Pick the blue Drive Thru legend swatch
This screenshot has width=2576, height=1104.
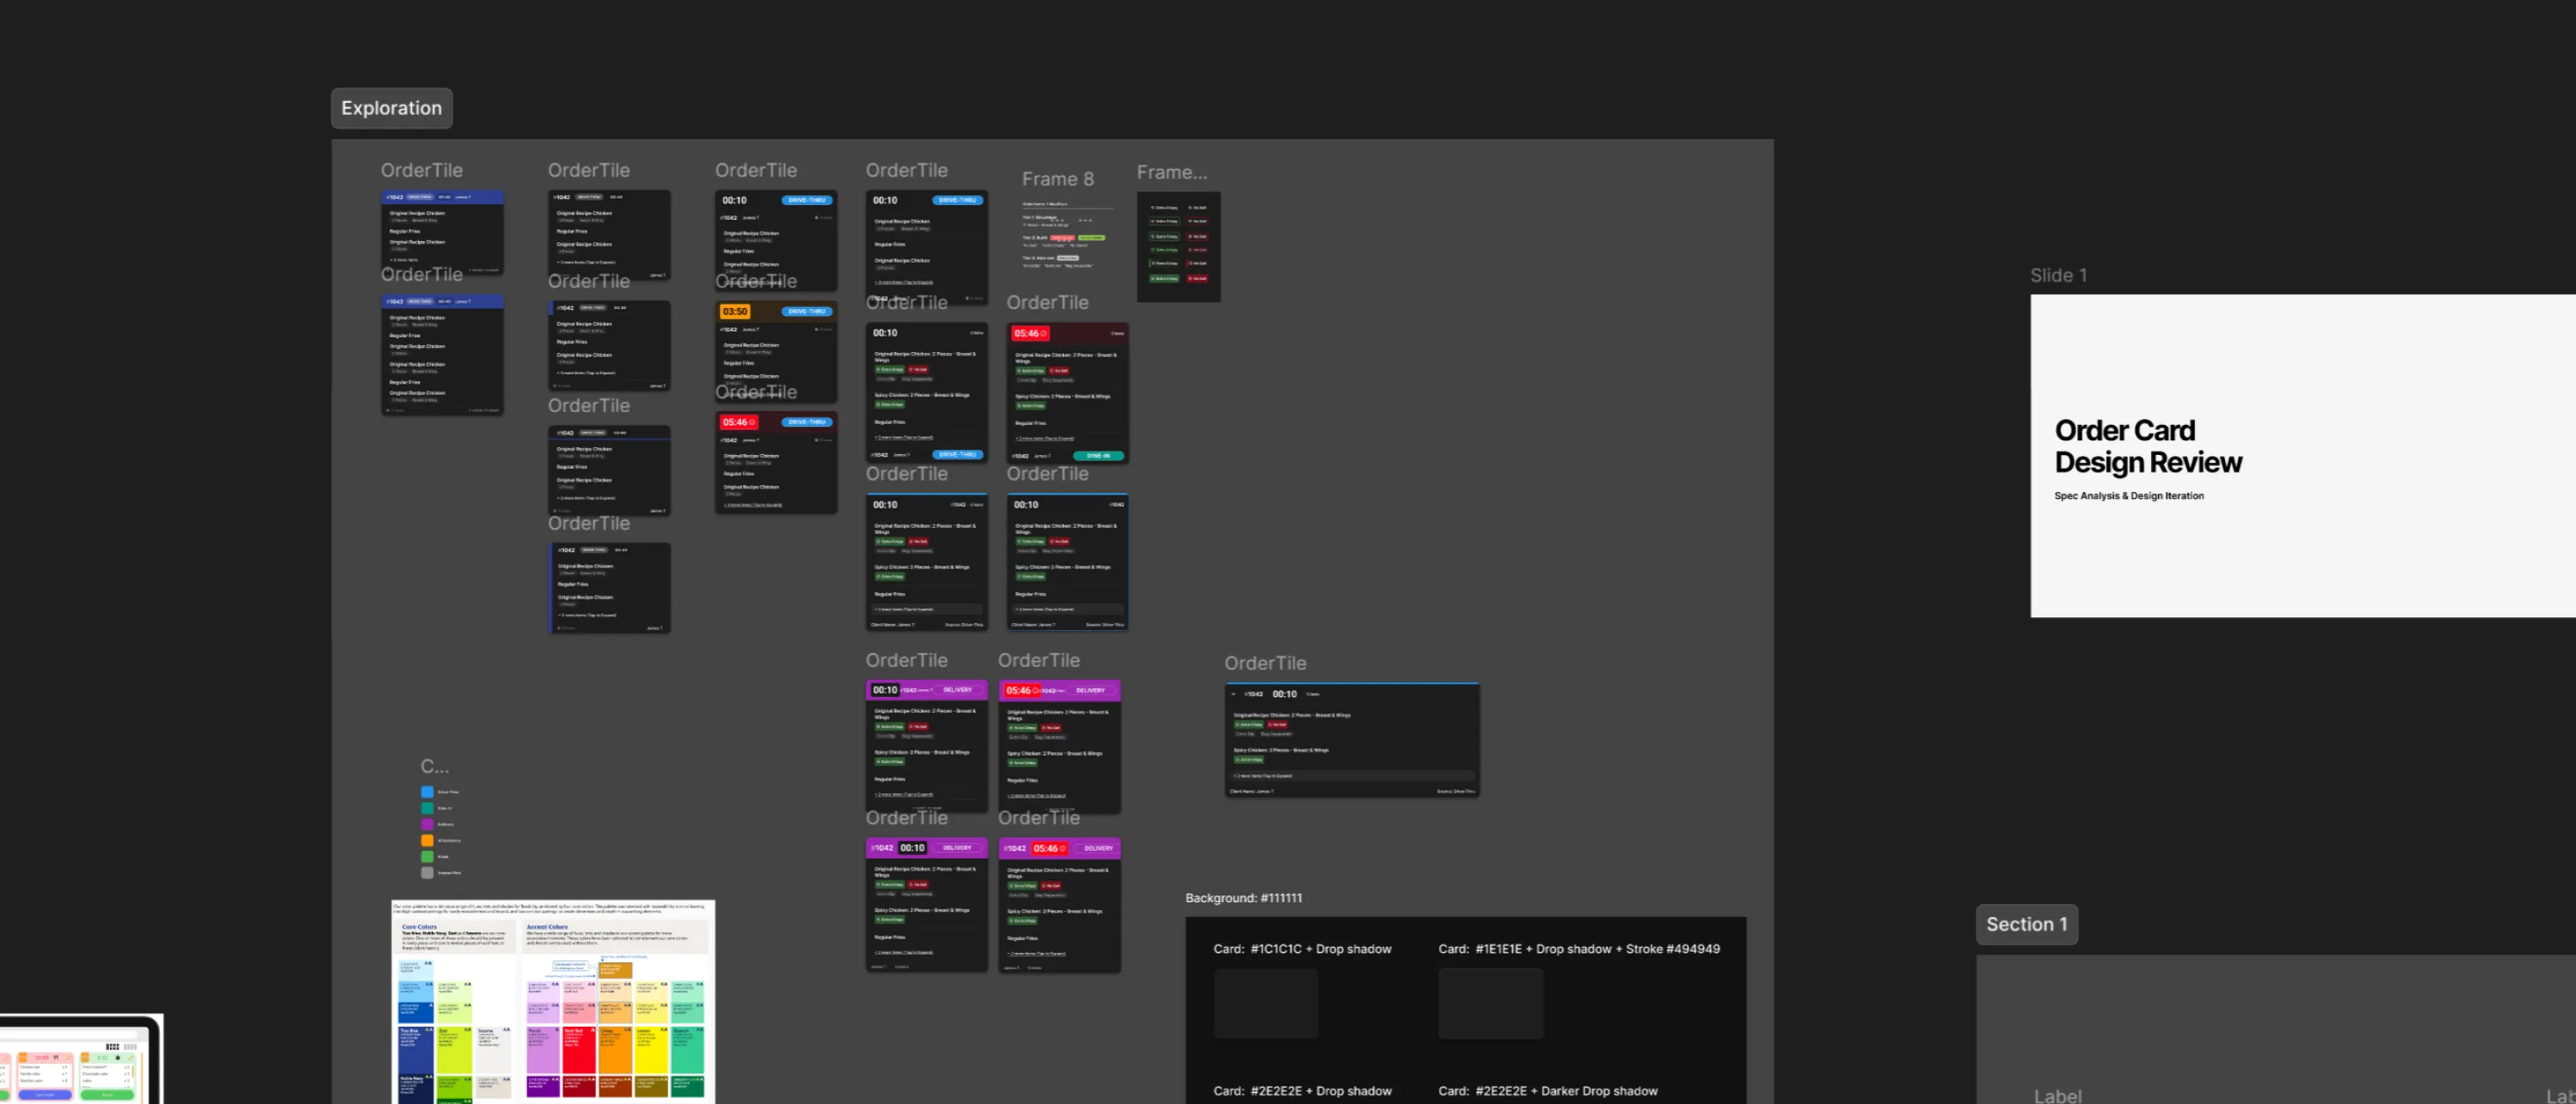(x=427, y=792)
